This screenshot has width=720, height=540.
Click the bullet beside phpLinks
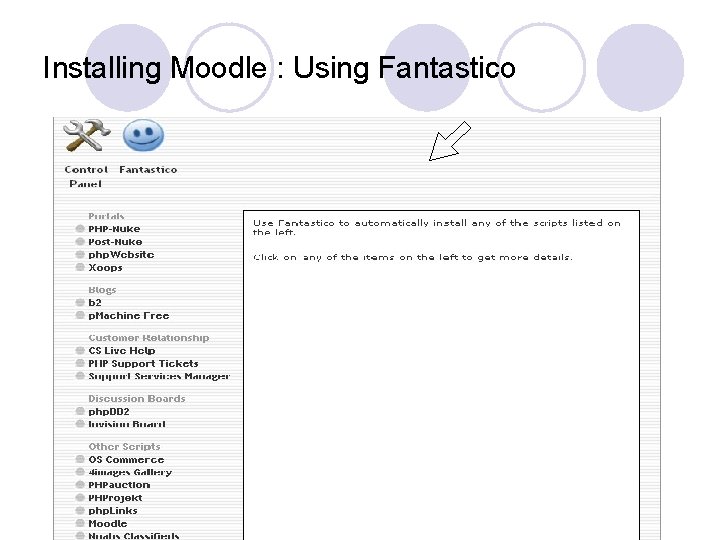click(80, 510)
